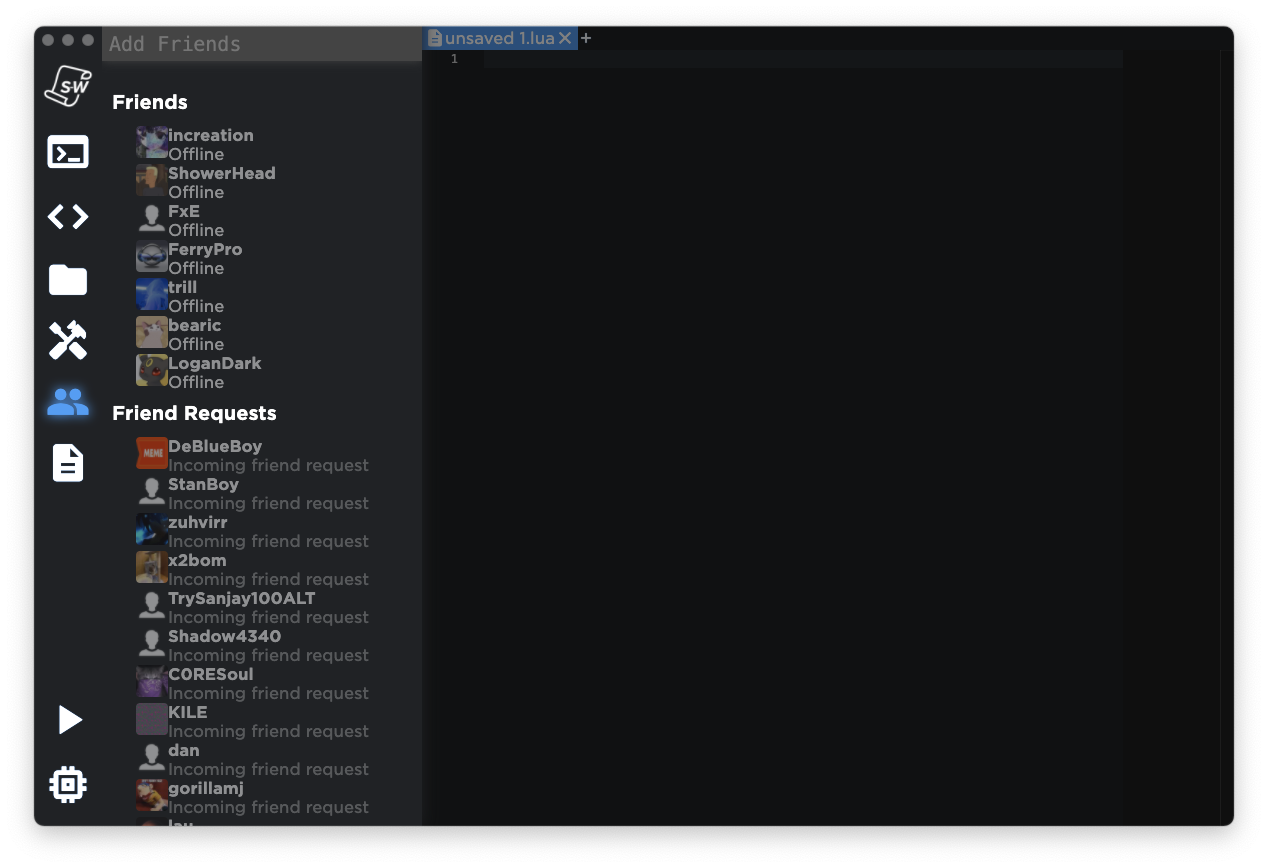Click the Script-Ware scroll logo icon
This screenshot has height=868, width=1268.
point(68,86)
